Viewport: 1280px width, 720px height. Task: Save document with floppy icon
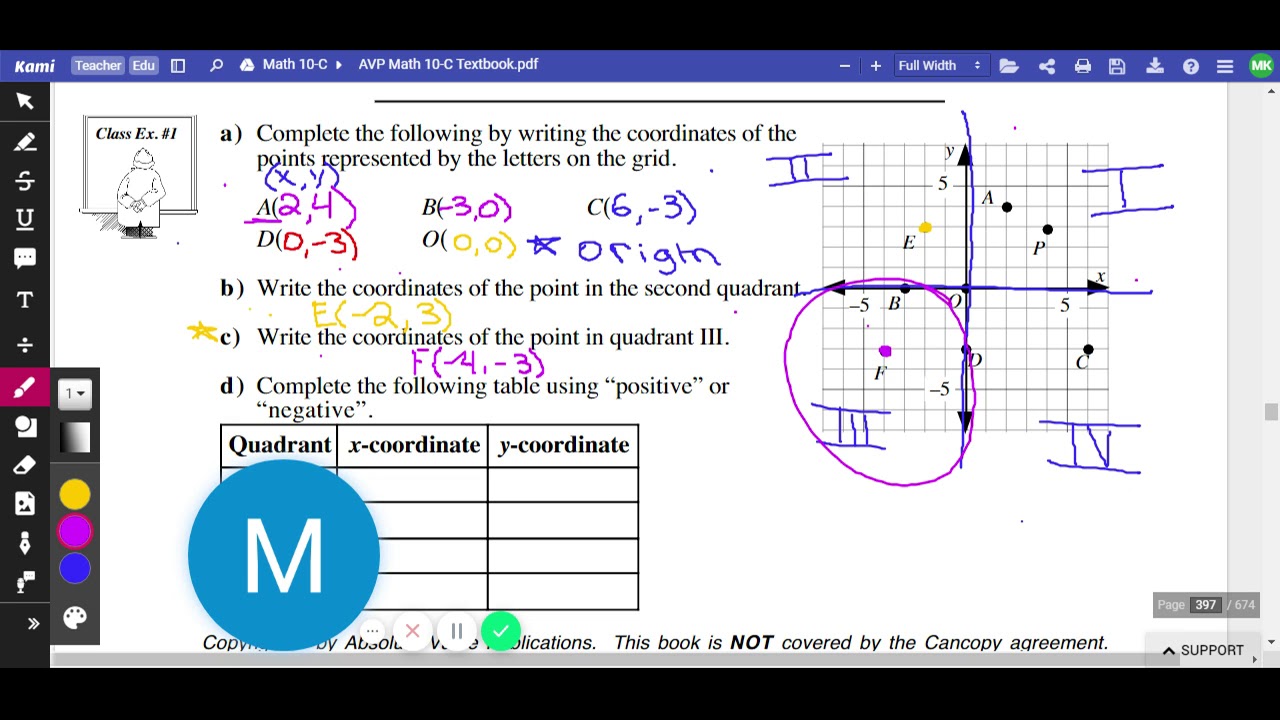pyautogui.click(x=1118, y=66)
